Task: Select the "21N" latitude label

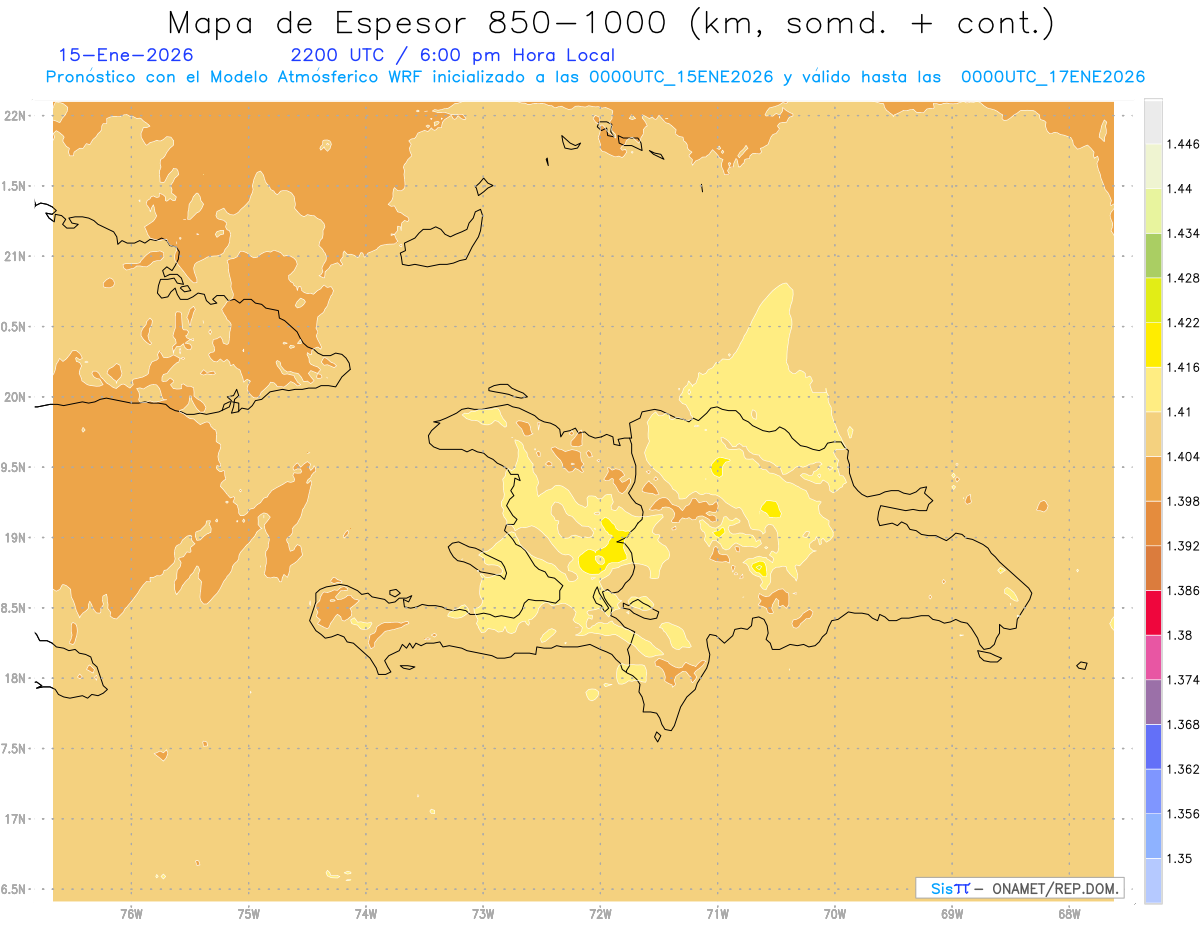Action: (x=17, y=257)
